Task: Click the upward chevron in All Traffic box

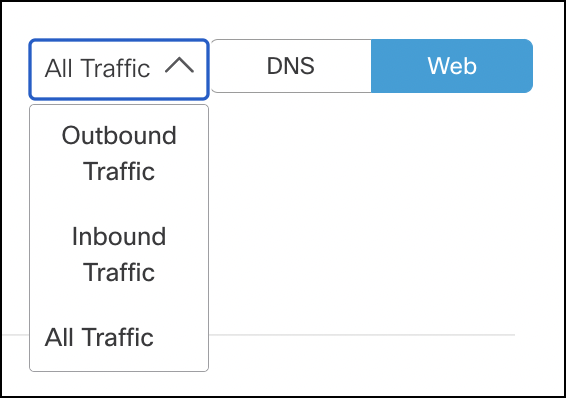Action: click(179, 66)
